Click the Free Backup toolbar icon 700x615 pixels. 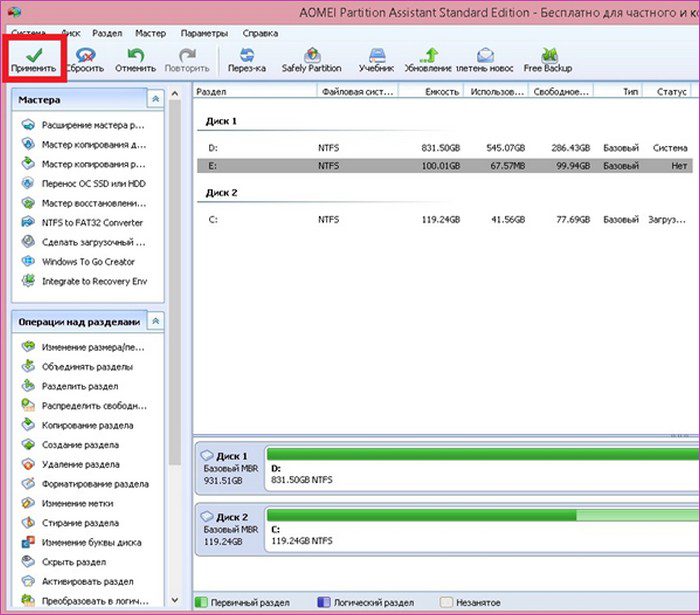pos(548,60)
